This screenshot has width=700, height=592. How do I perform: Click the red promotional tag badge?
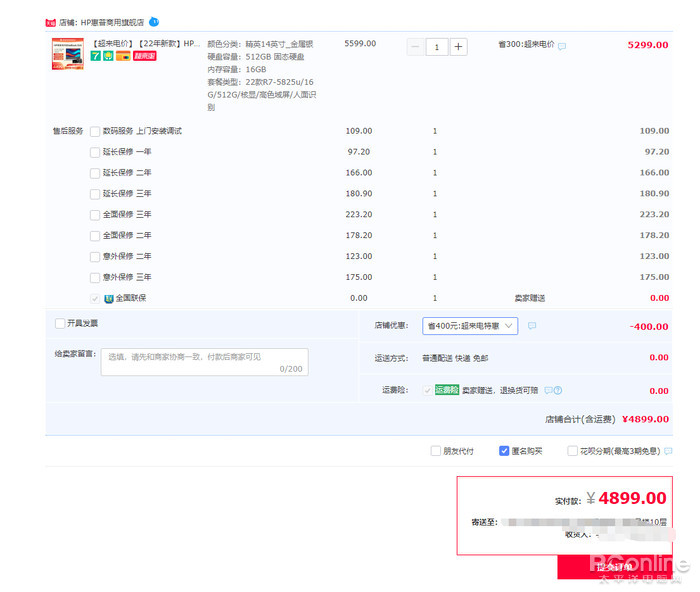coord(145,56)
